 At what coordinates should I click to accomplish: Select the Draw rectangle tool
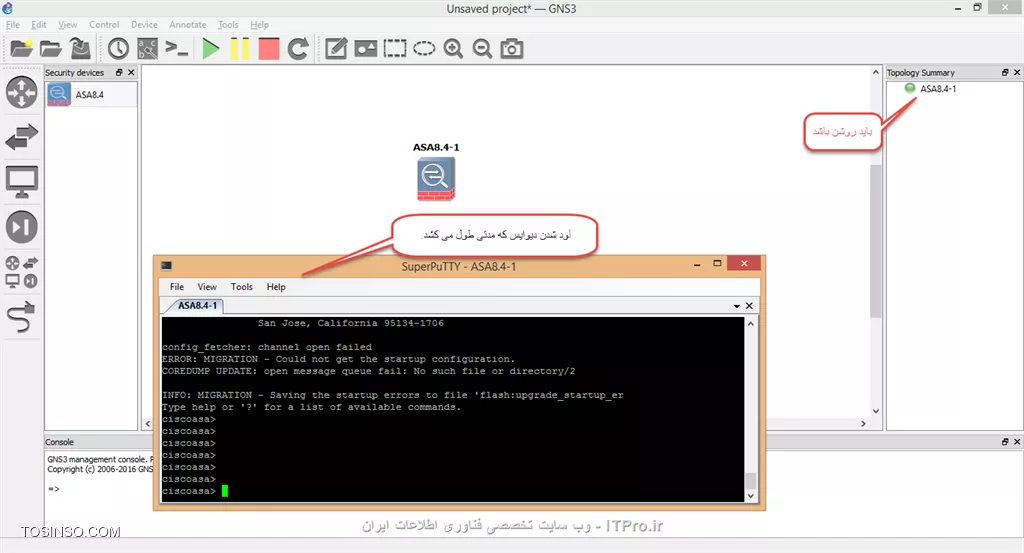pyautogui.click(x=394, y=48)
